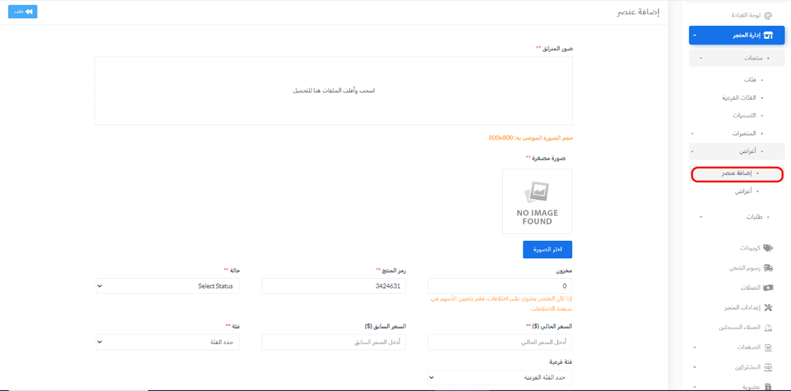Viewport: 791px width, 391px height.
Task: Open رسوم الشحن in the sidebar
Action: [746, 268]
